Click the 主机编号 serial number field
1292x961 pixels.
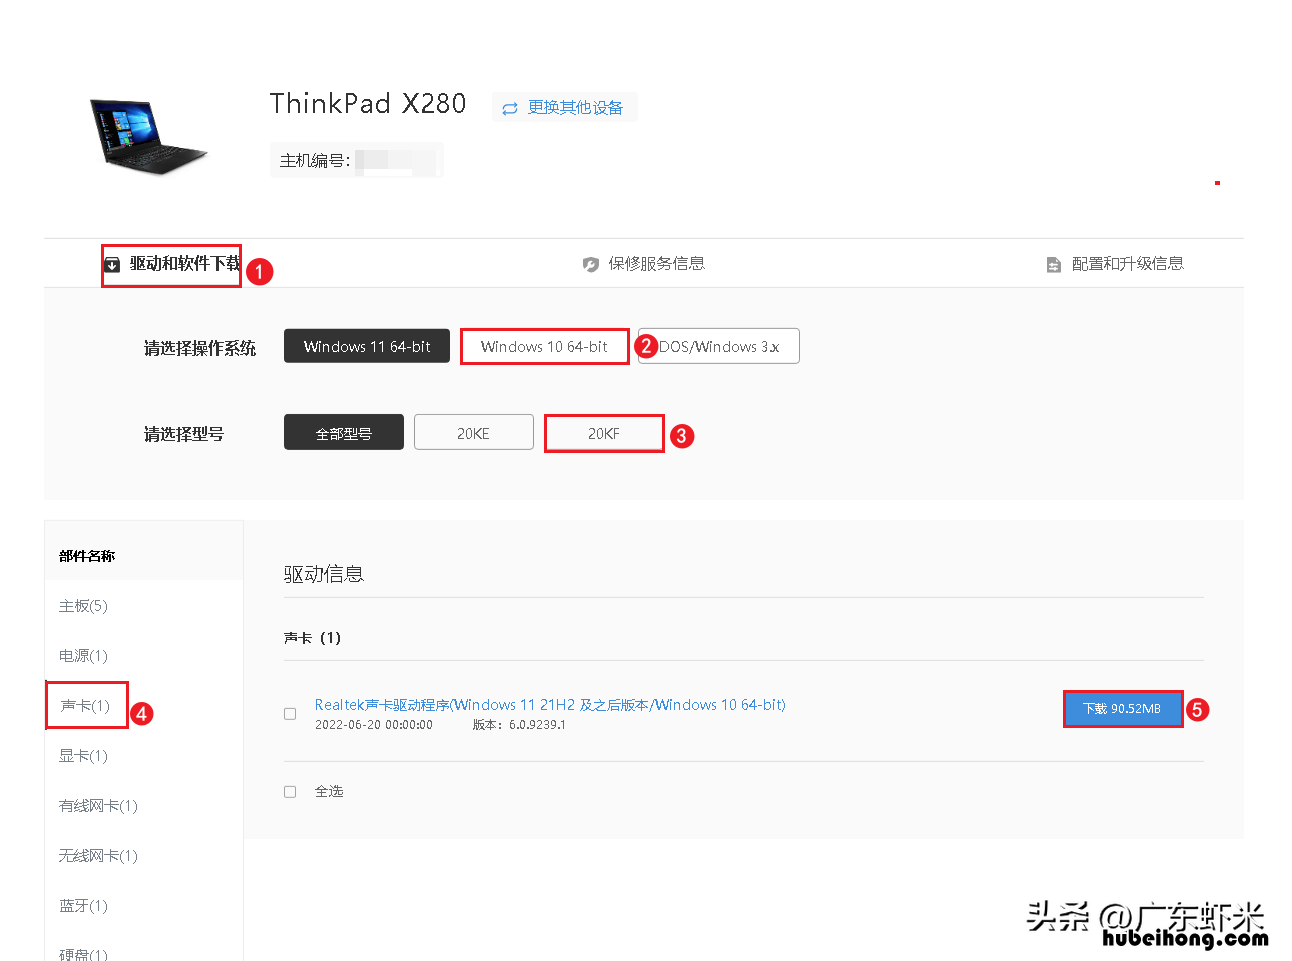point(356,160)
